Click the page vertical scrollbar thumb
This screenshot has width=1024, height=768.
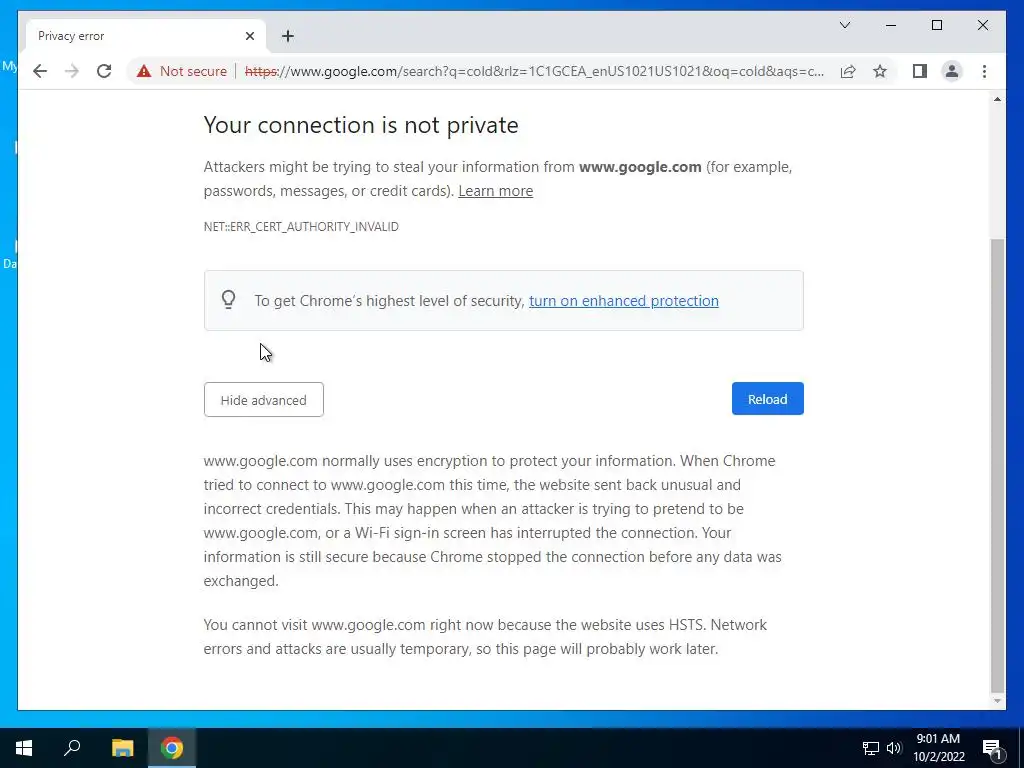point(997,460)
